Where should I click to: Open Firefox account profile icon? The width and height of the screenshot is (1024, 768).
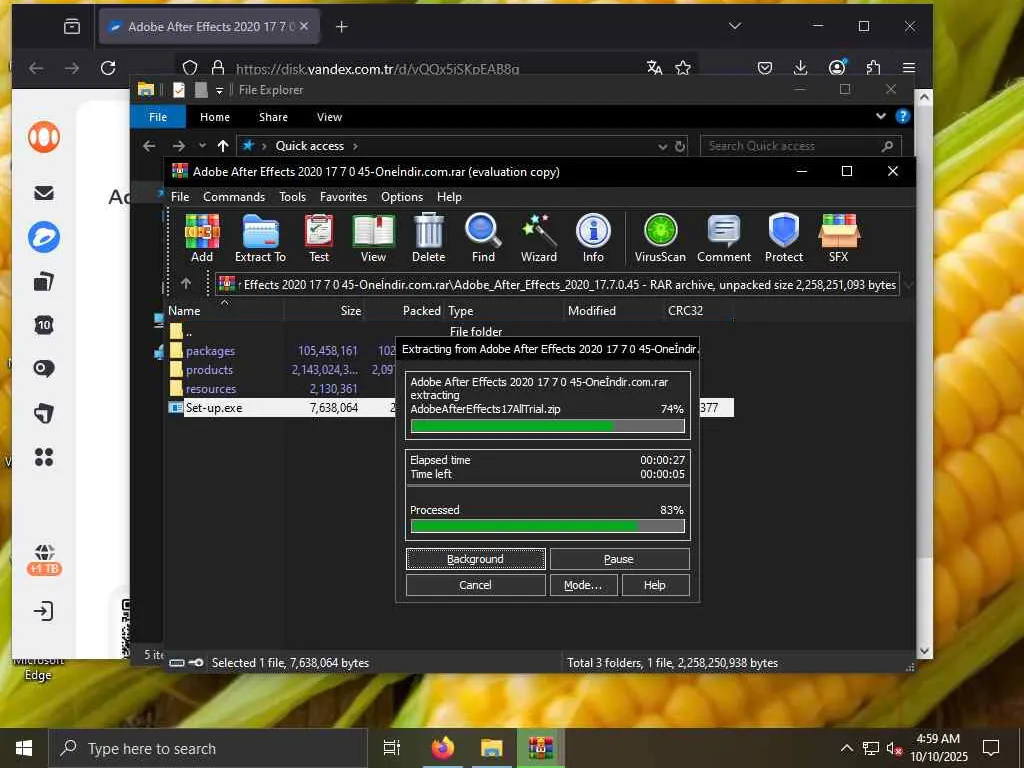click(837, 67)
